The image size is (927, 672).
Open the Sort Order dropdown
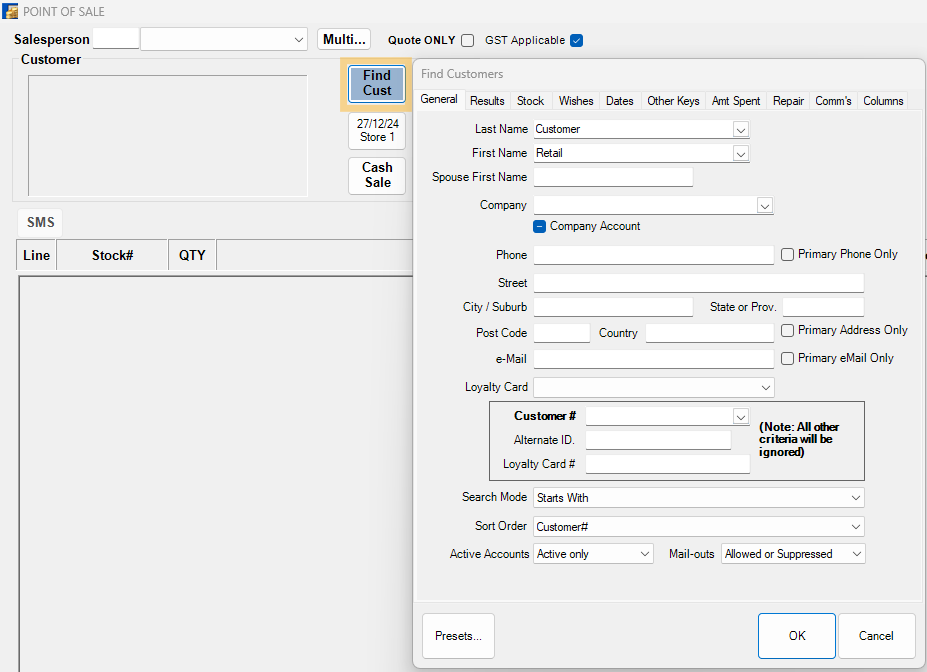855,526
